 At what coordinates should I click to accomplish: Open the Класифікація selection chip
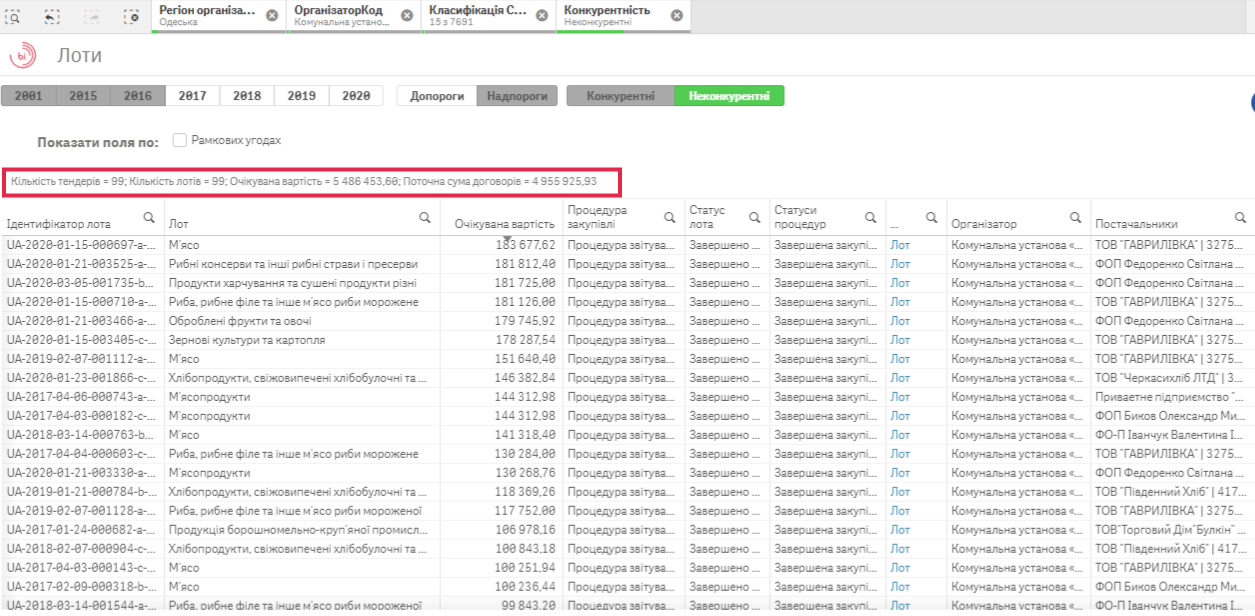478,15
